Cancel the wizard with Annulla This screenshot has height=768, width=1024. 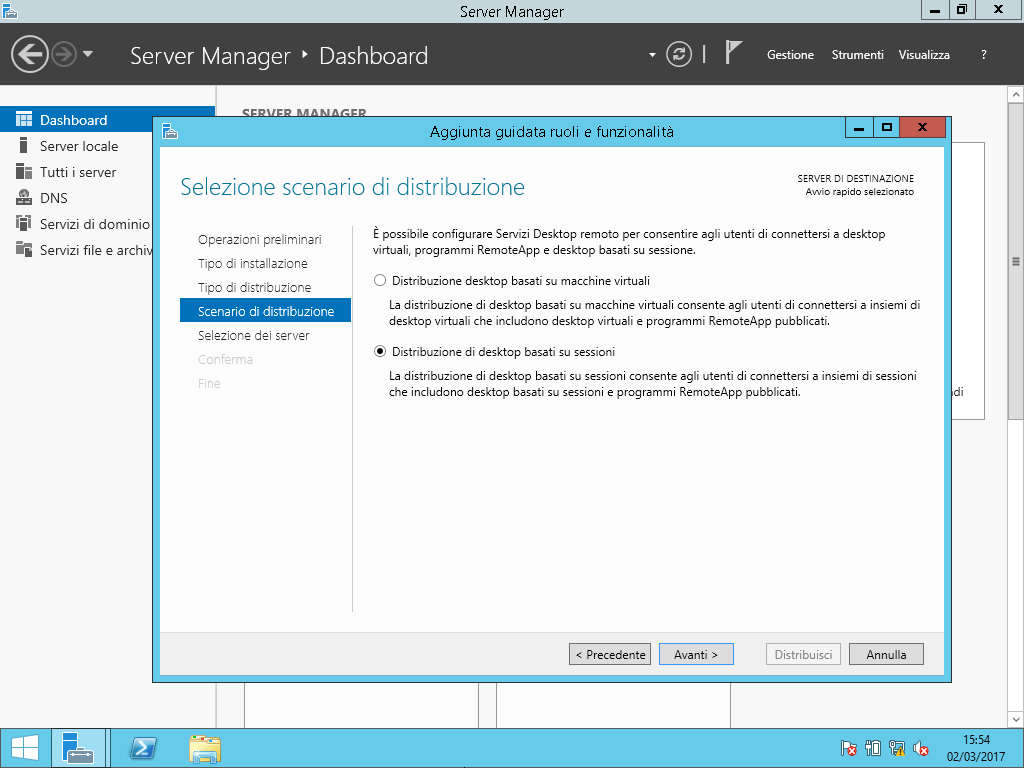(886, 654)
